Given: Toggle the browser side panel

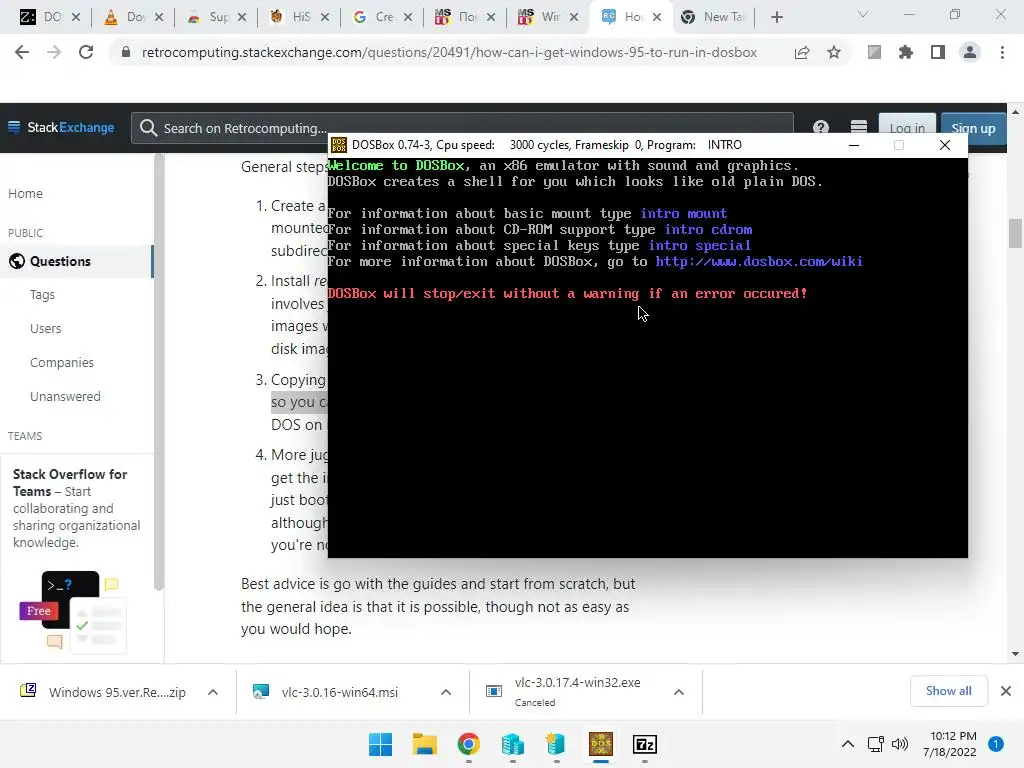Looking at the screenshot, I should [938, 52].
